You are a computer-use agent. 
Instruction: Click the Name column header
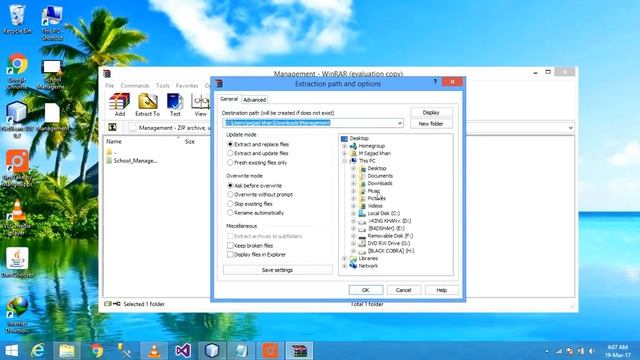click(114, 141)
